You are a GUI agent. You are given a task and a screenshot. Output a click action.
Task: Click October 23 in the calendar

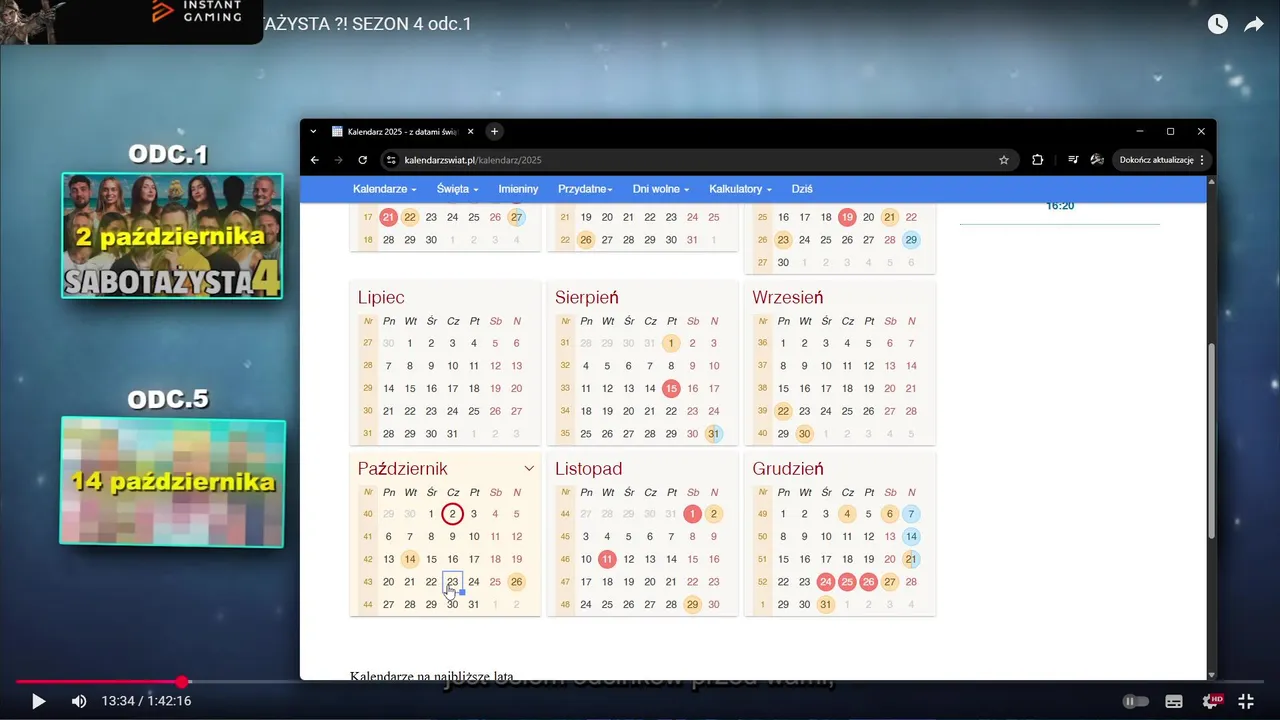coord(453,582)
